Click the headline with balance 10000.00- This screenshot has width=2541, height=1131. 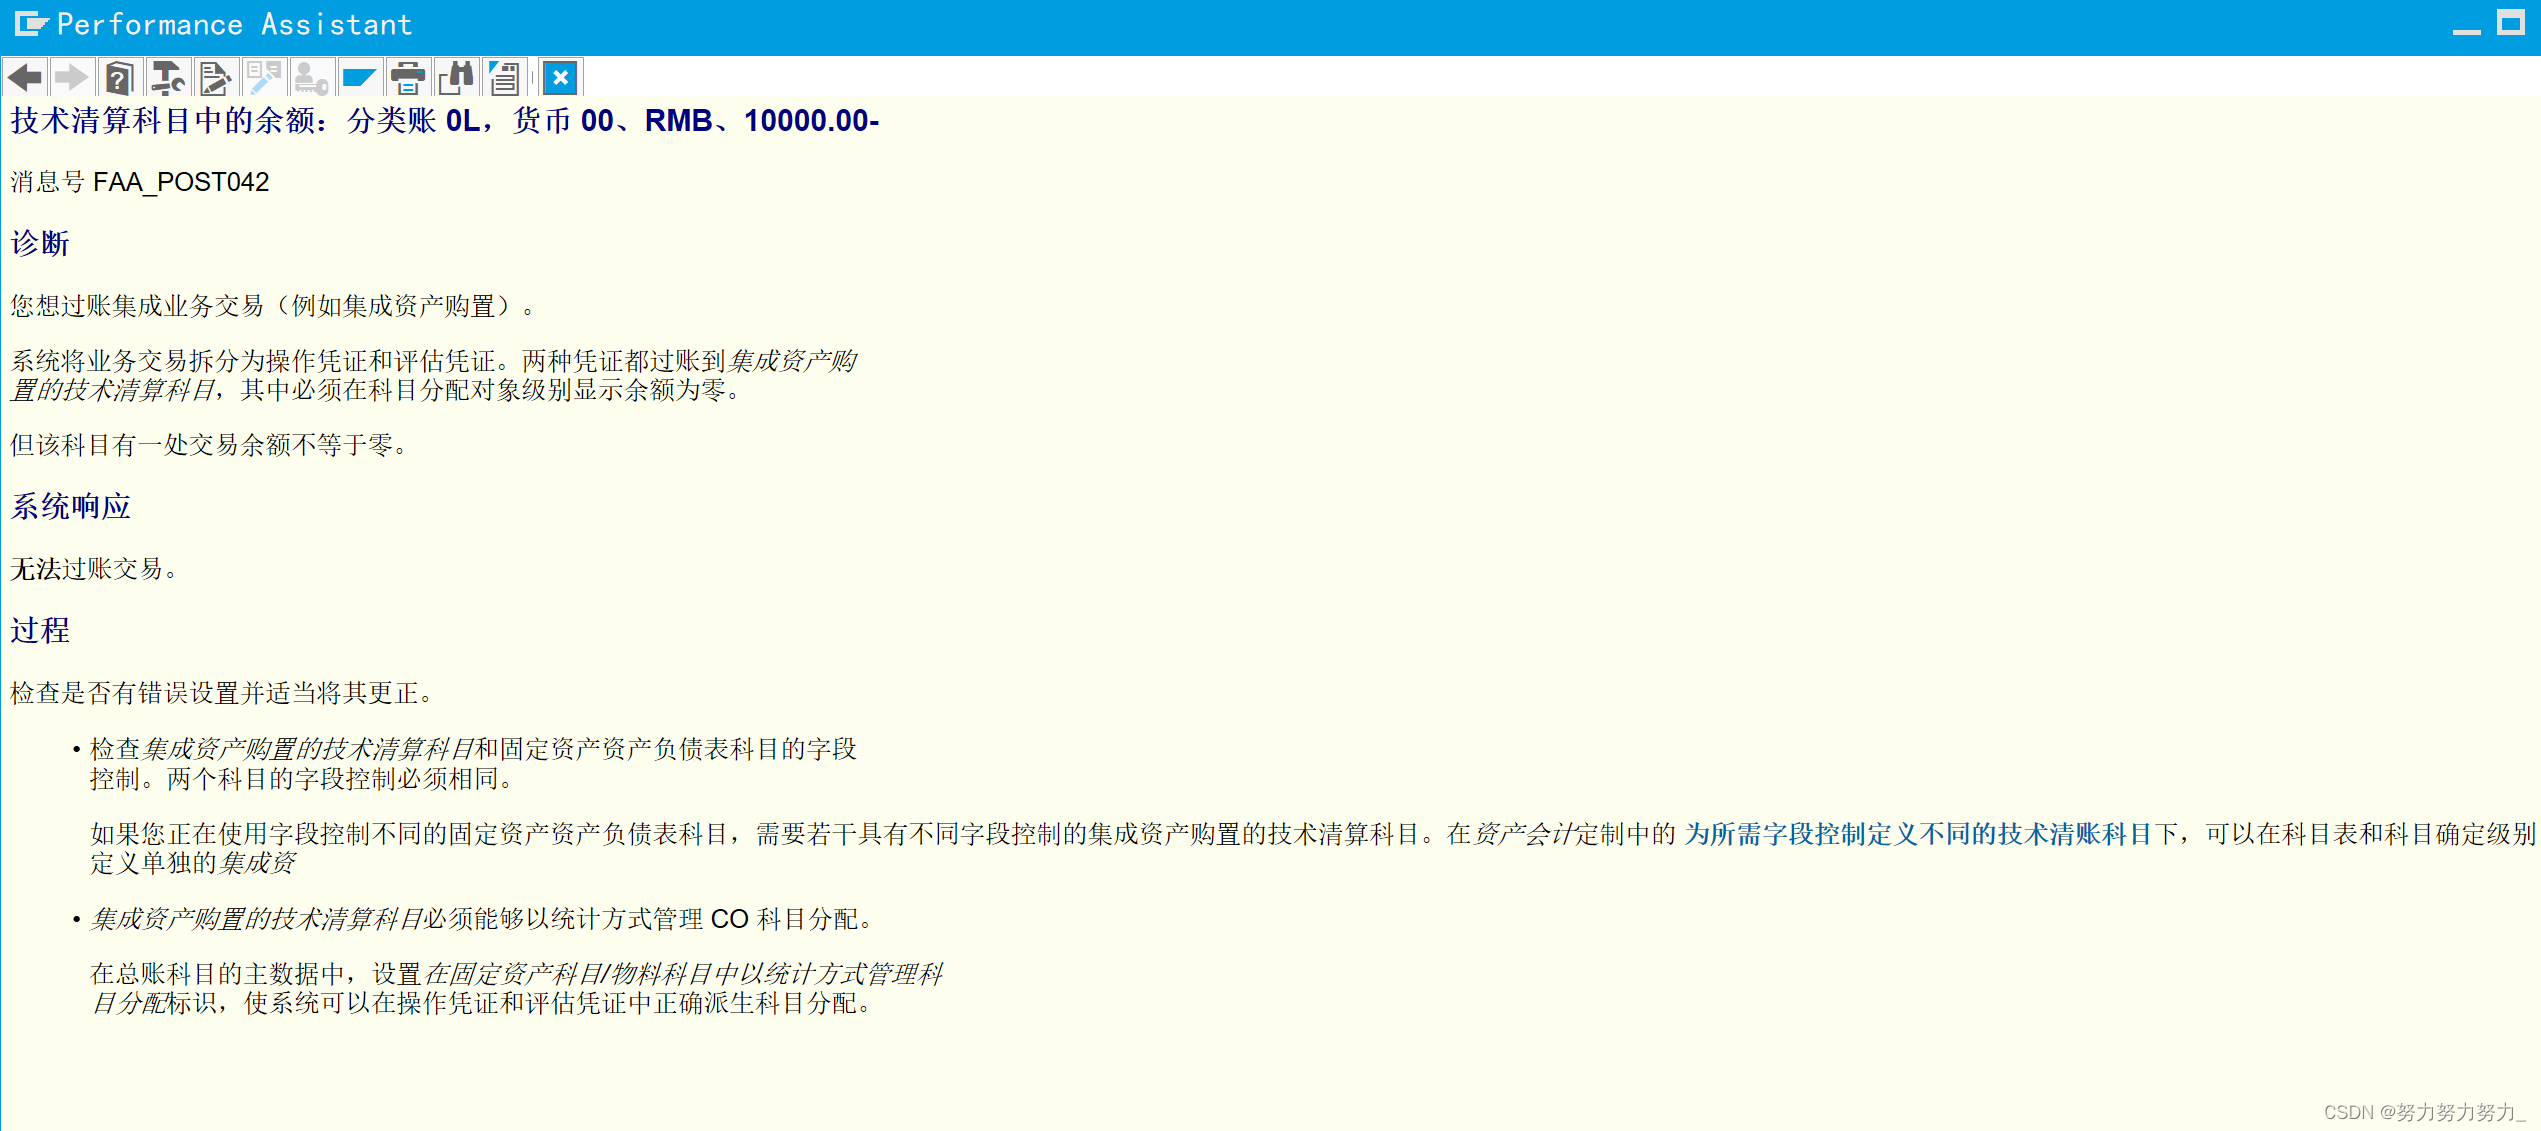tap(445, 121)
